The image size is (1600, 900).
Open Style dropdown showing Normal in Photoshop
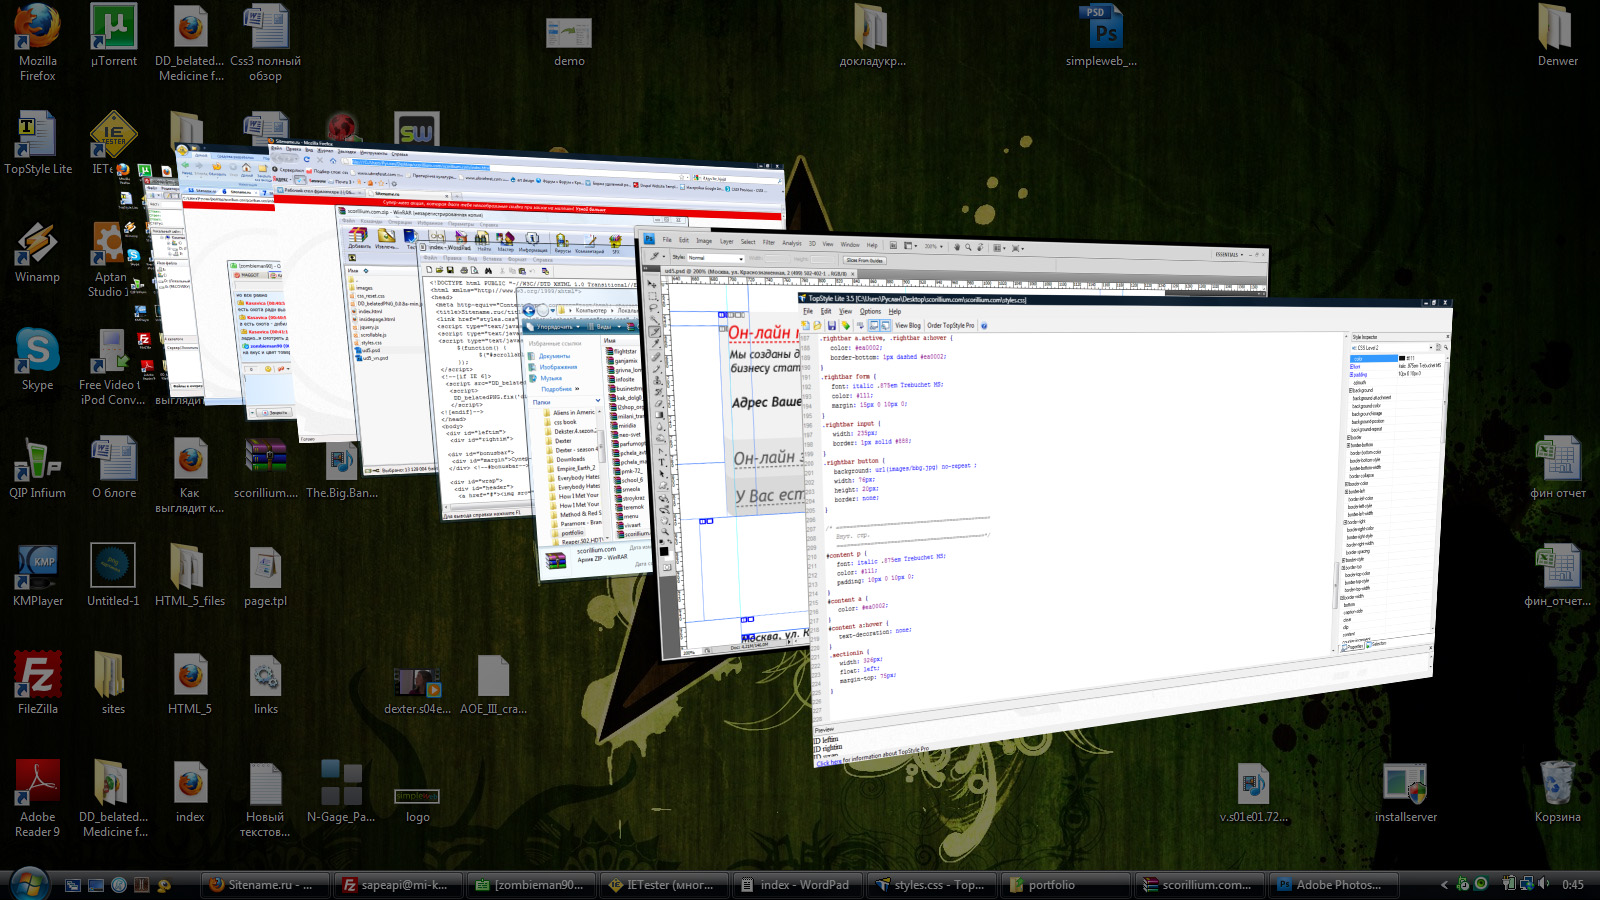(x=715, y=258)
